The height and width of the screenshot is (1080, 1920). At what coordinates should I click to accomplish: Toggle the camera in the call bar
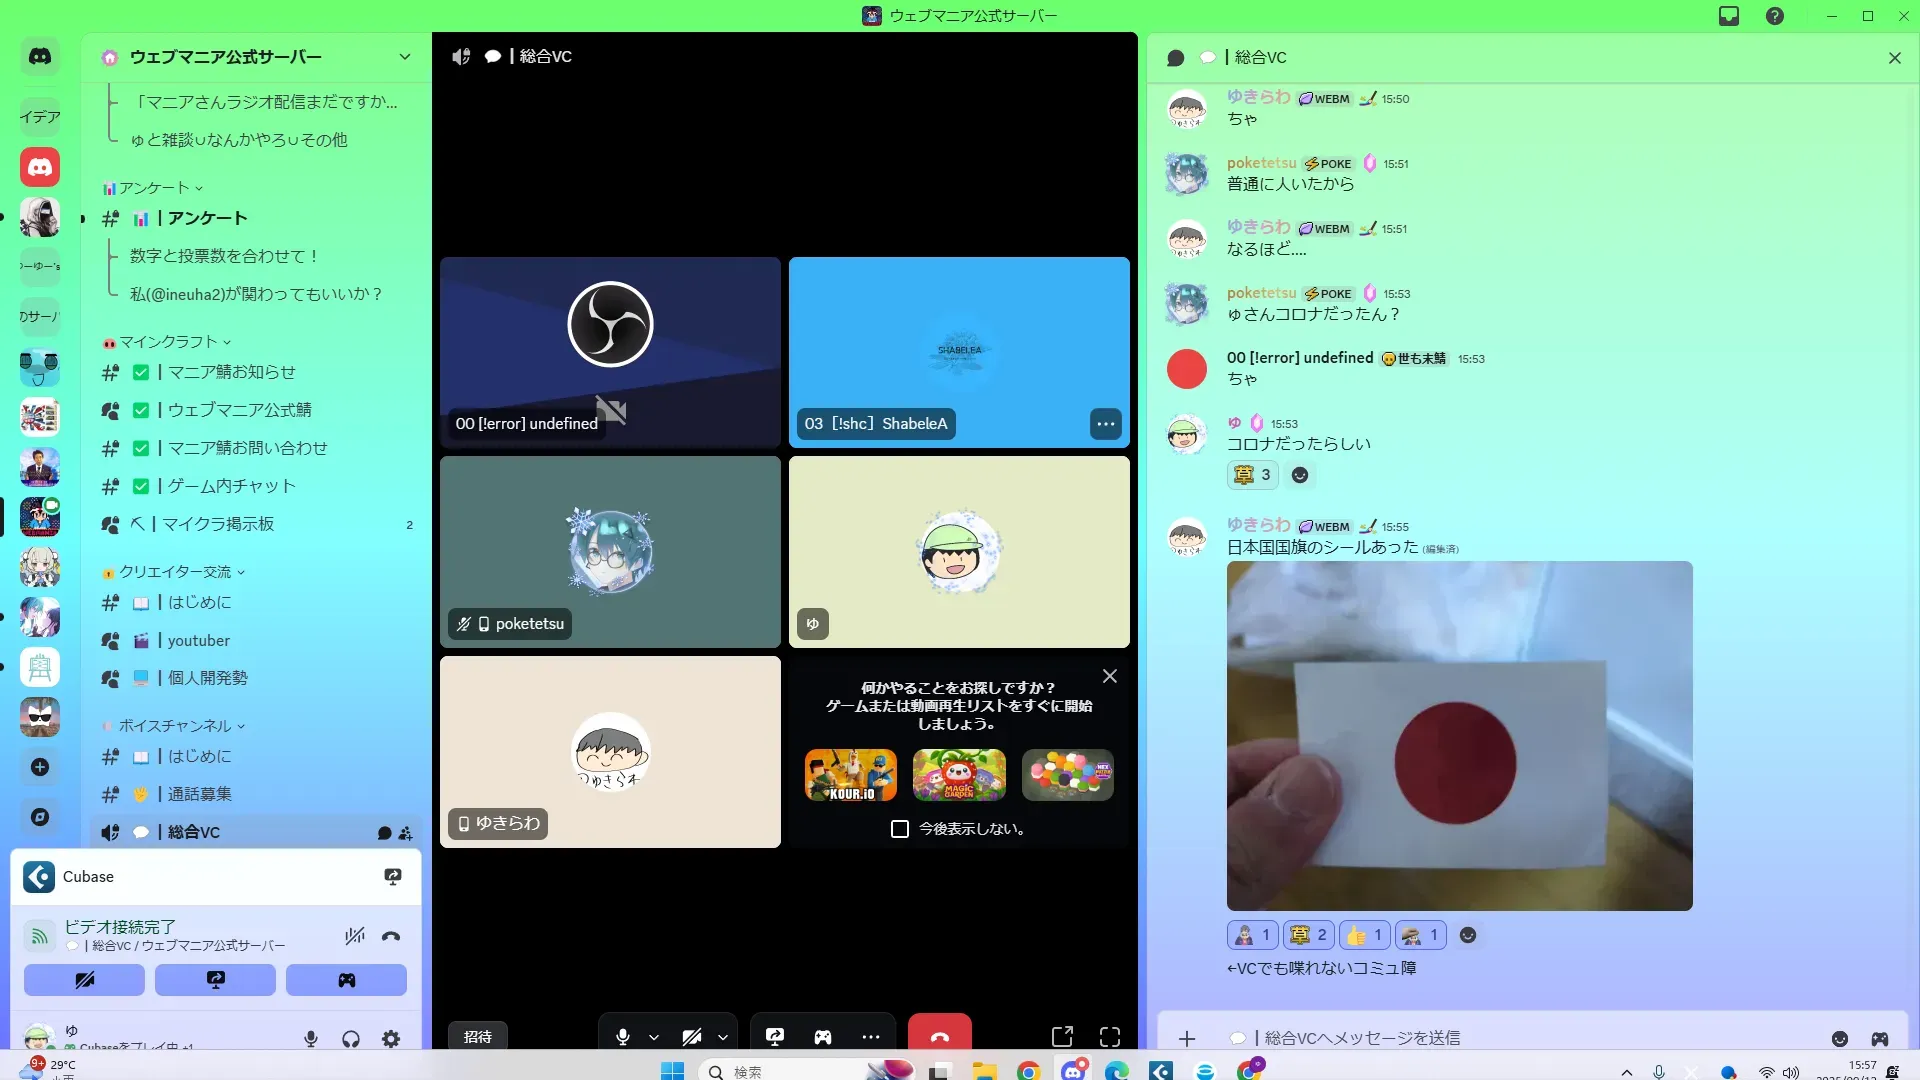point(692,1037)
